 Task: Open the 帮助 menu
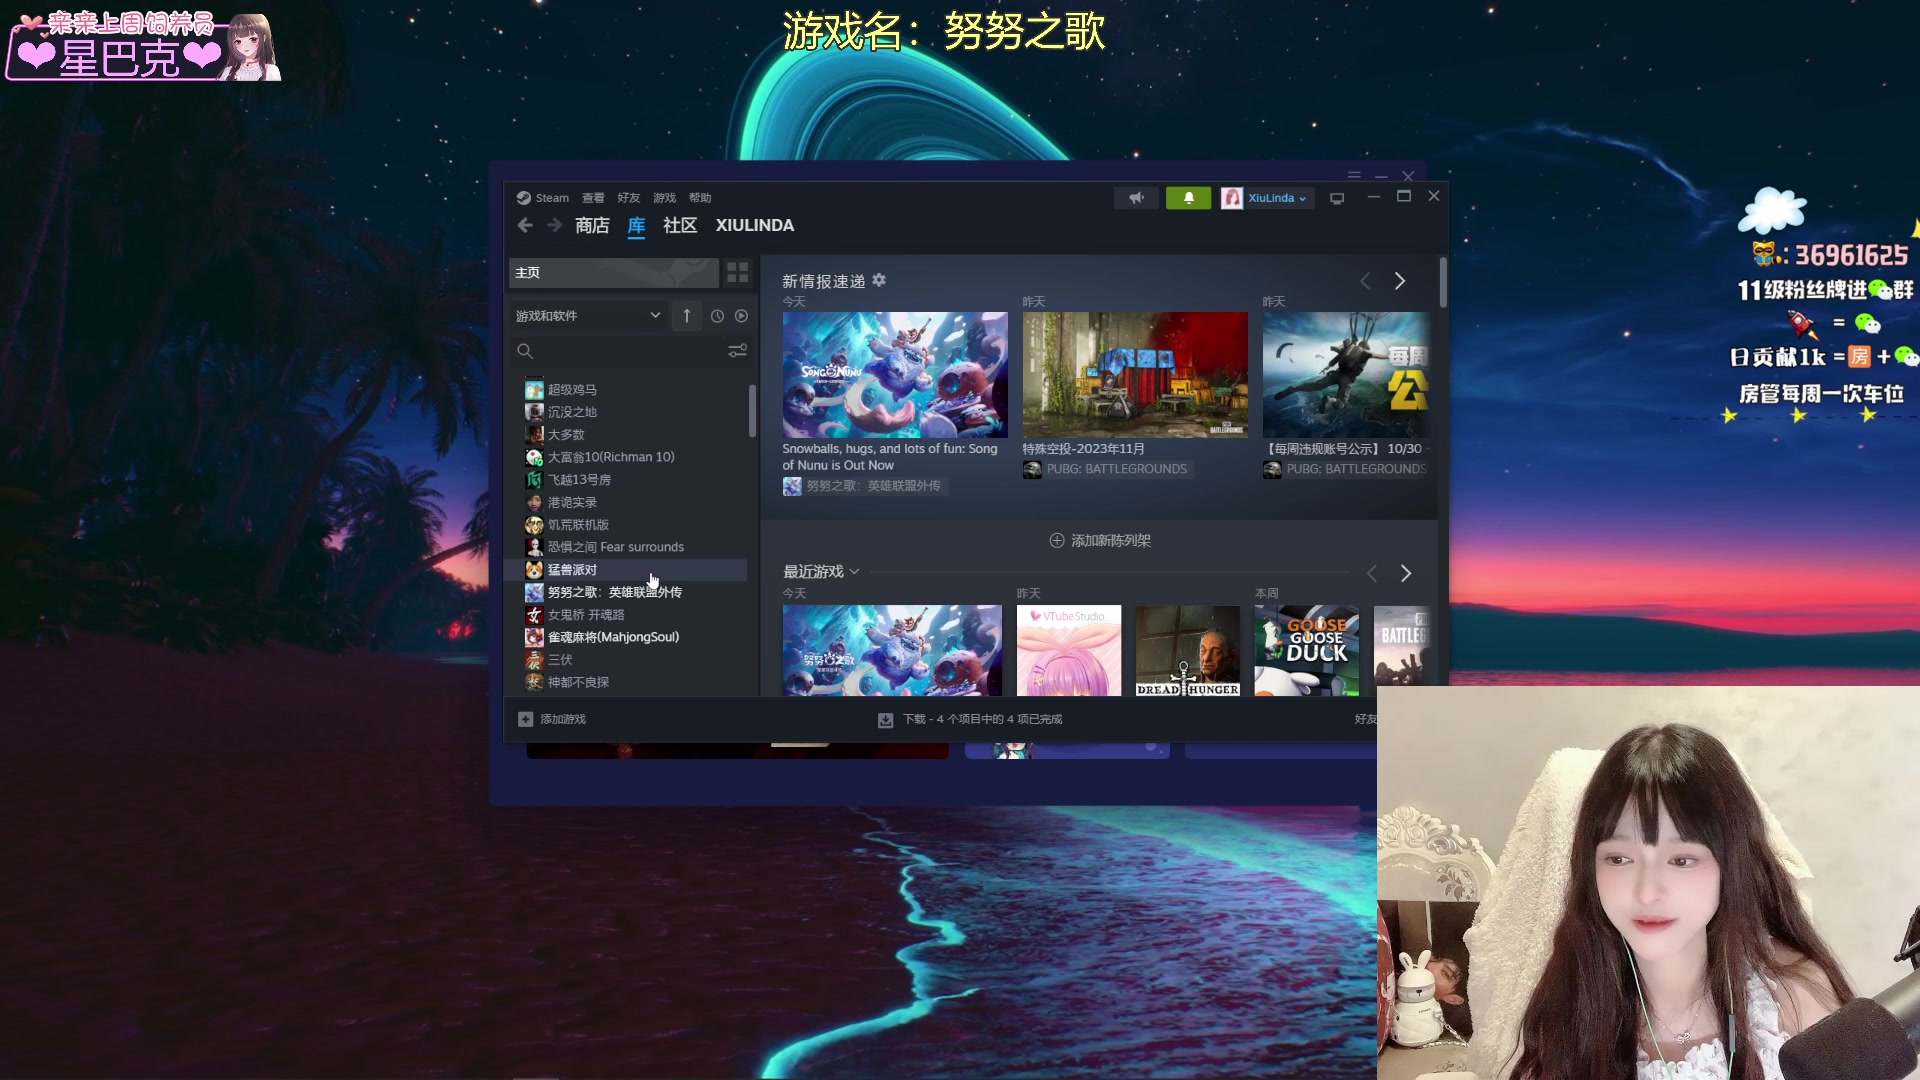pyautogui.click(x=700, y=198)
